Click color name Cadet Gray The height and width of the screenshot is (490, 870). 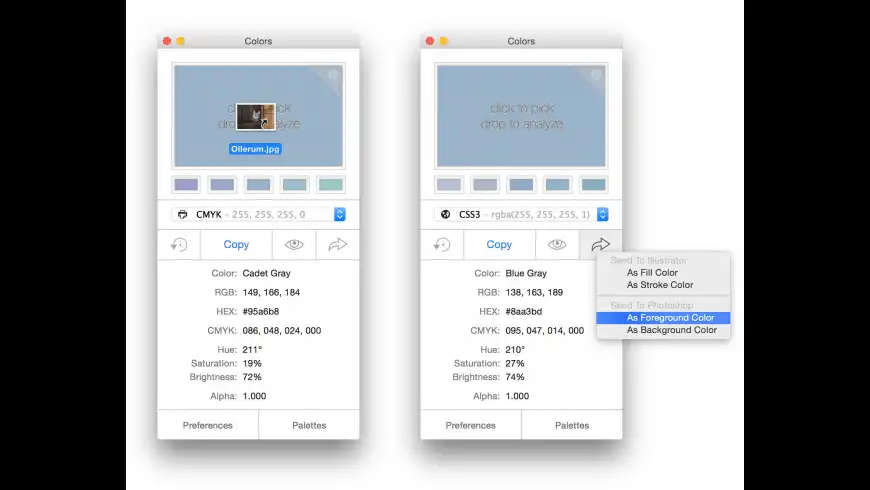point(266,273)
